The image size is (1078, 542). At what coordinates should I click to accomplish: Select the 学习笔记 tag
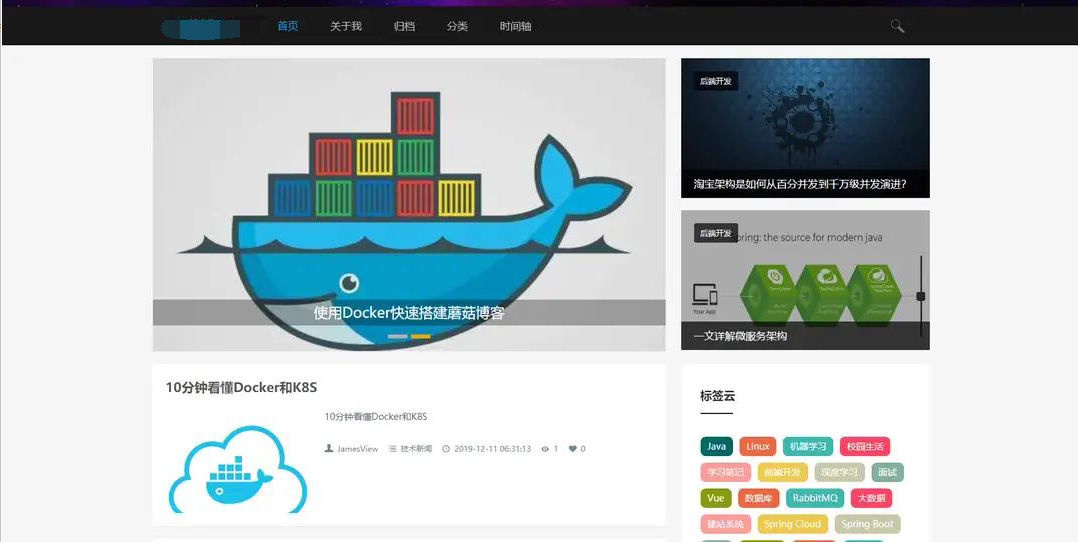[x=725, y=473]
